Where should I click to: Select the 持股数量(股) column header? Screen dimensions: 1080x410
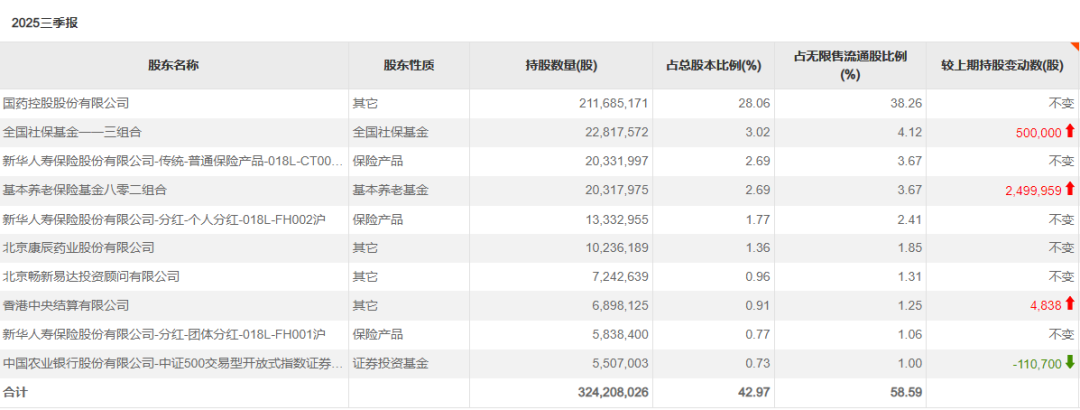(x=561, y=65)
